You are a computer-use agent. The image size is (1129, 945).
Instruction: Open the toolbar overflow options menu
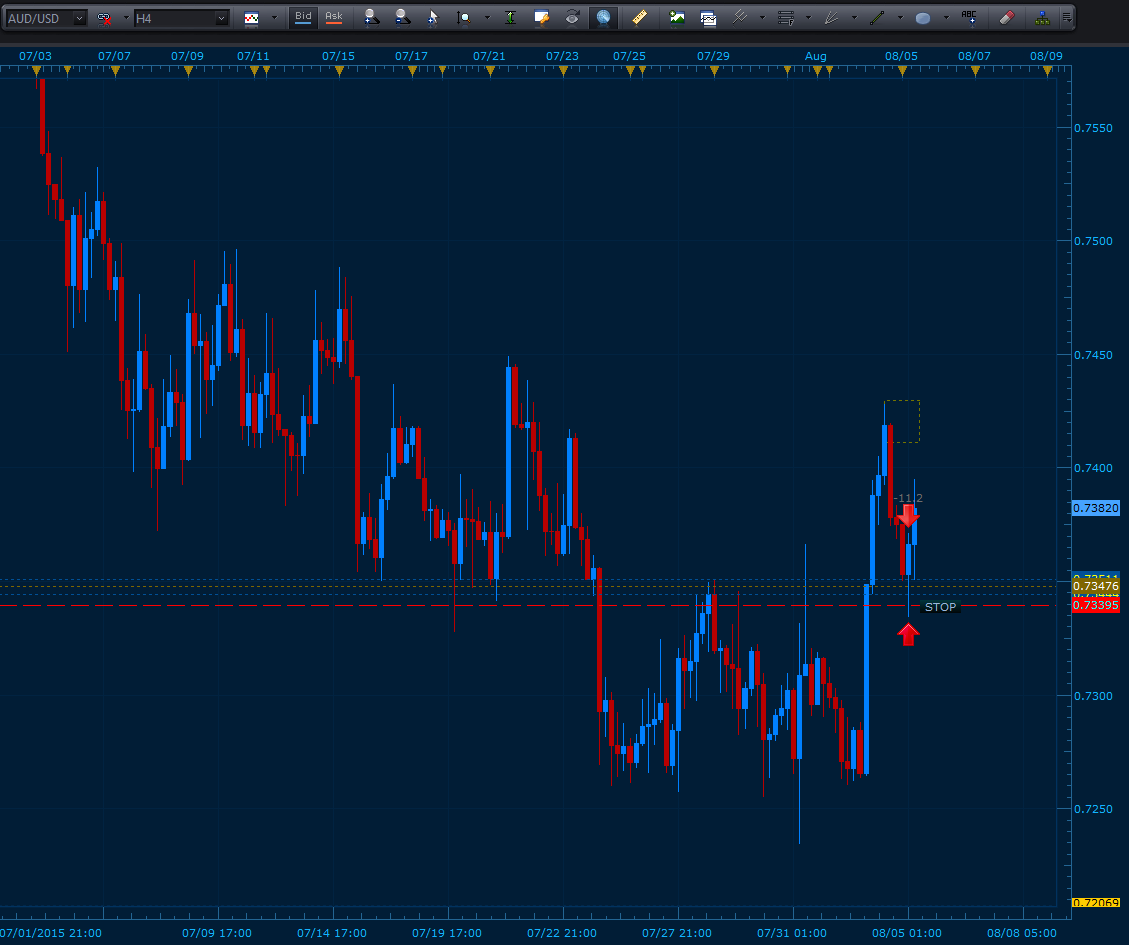click(1068, 18)
